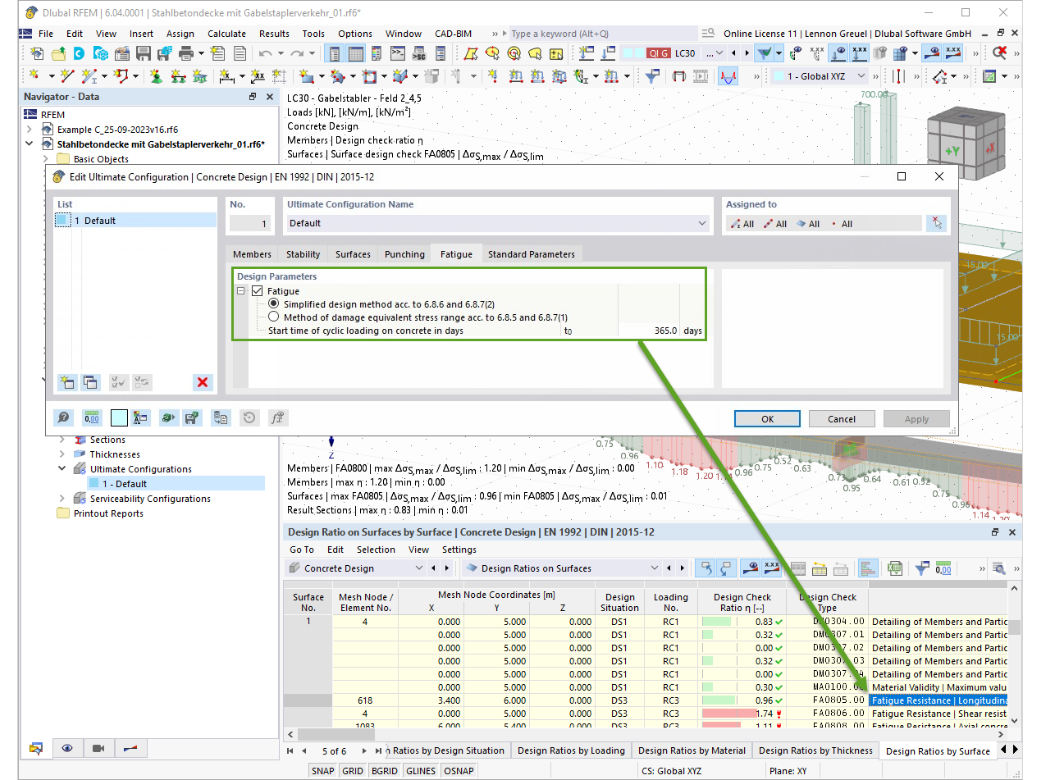Open the Concrete Design table dropdown
Screen dimensions: 1040x780
[419, 568]
